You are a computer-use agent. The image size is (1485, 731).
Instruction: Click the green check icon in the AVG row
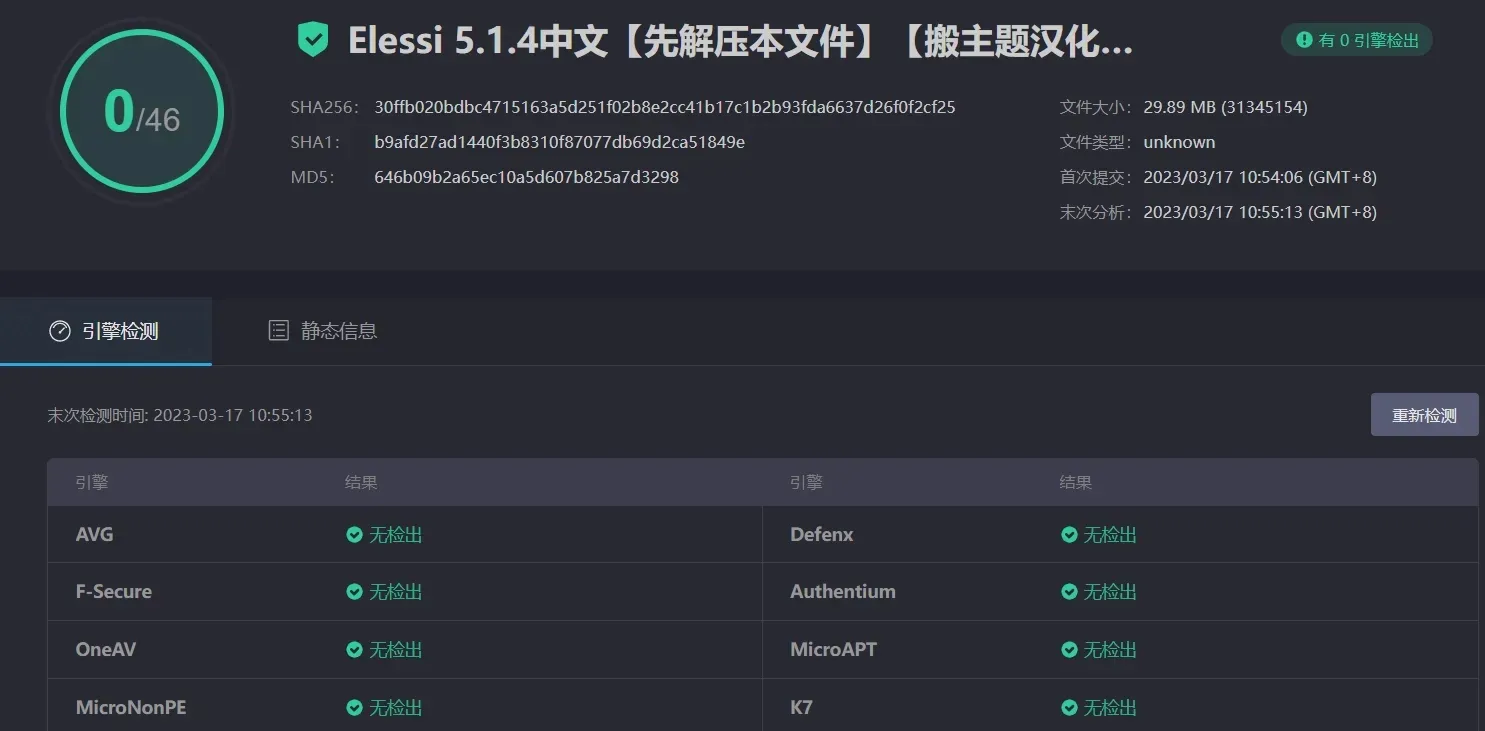pos(354,535)
